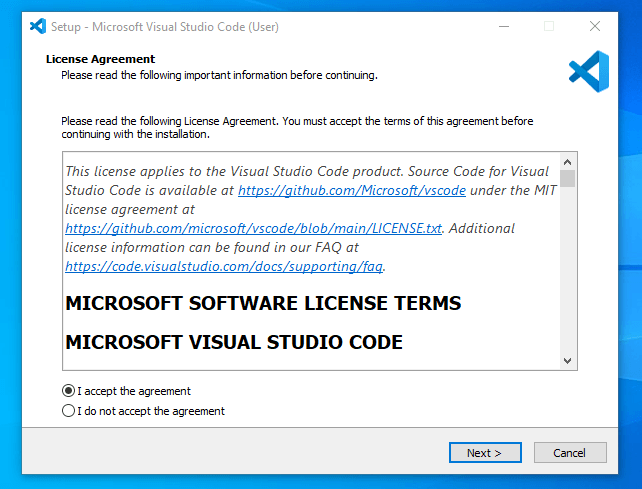Select "I accept the agreement" radio button
The height and width of the screenshot is (489, 642).
[68, 391]
